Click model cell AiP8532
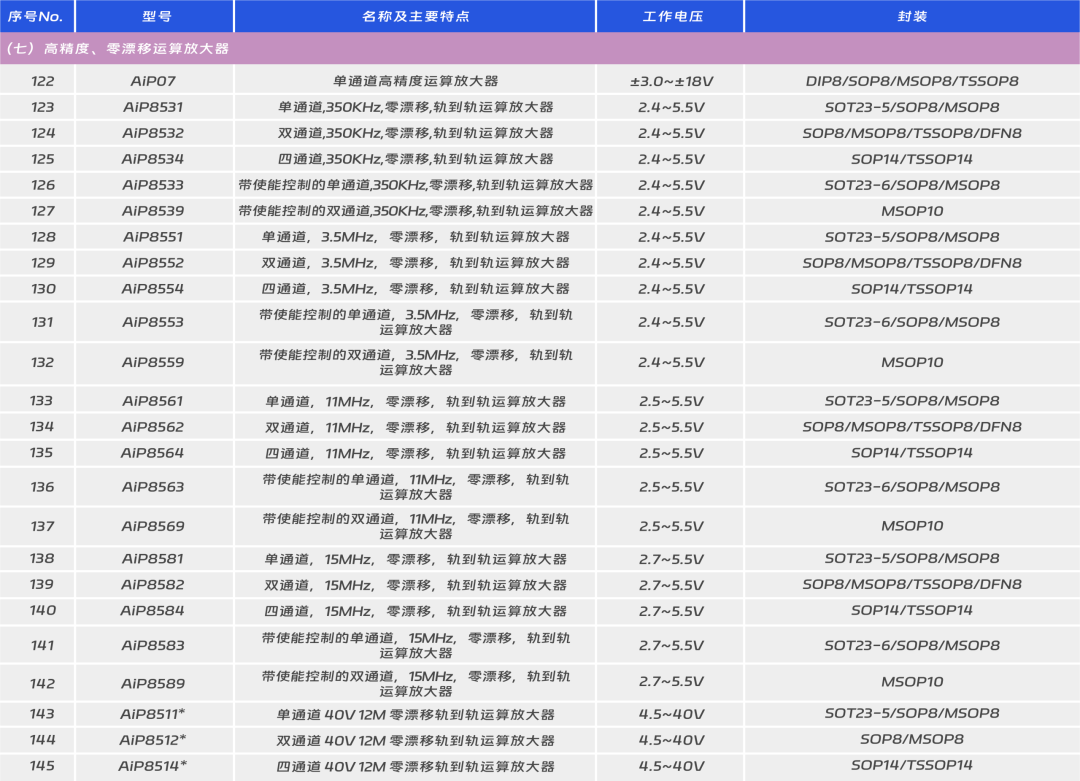1080x781 pixels. click(153, 133)
